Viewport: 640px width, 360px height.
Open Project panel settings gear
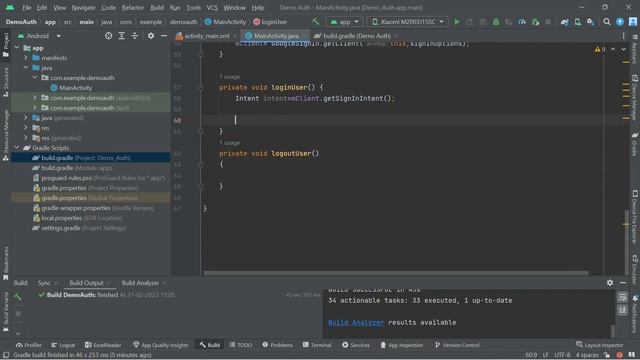(151, 36)
